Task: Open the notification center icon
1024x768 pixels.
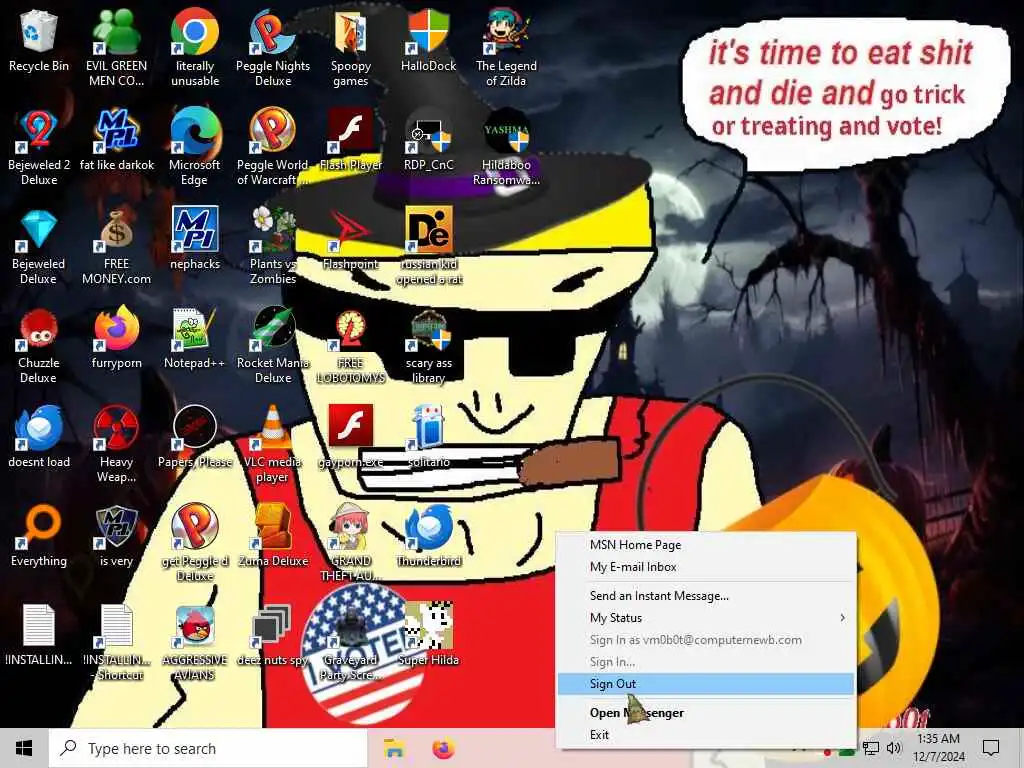Action: point(991,748)
